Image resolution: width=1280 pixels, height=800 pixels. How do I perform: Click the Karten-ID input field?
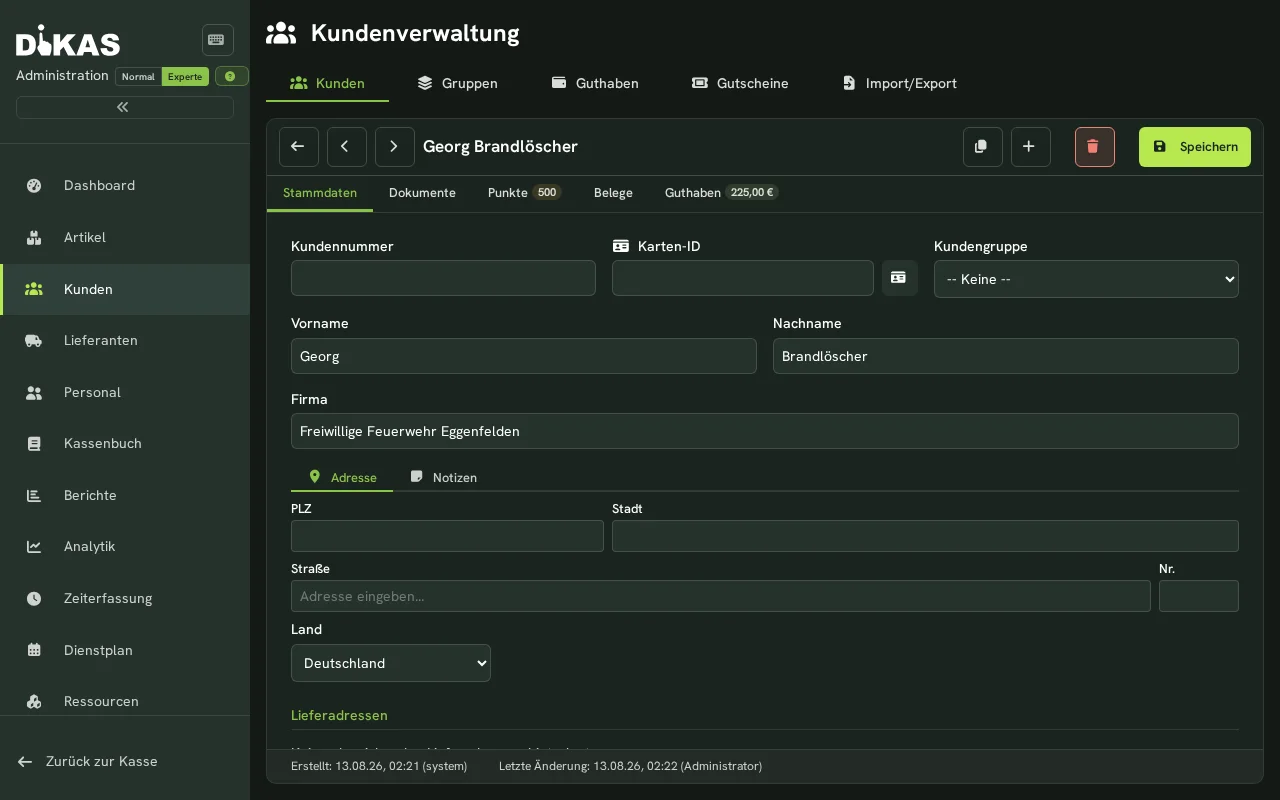743,278
